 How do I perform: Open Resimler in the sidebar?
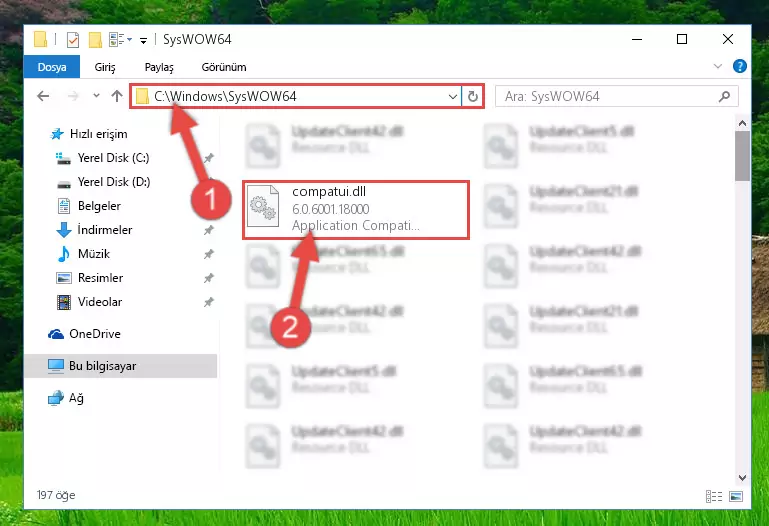pos(100,278)
